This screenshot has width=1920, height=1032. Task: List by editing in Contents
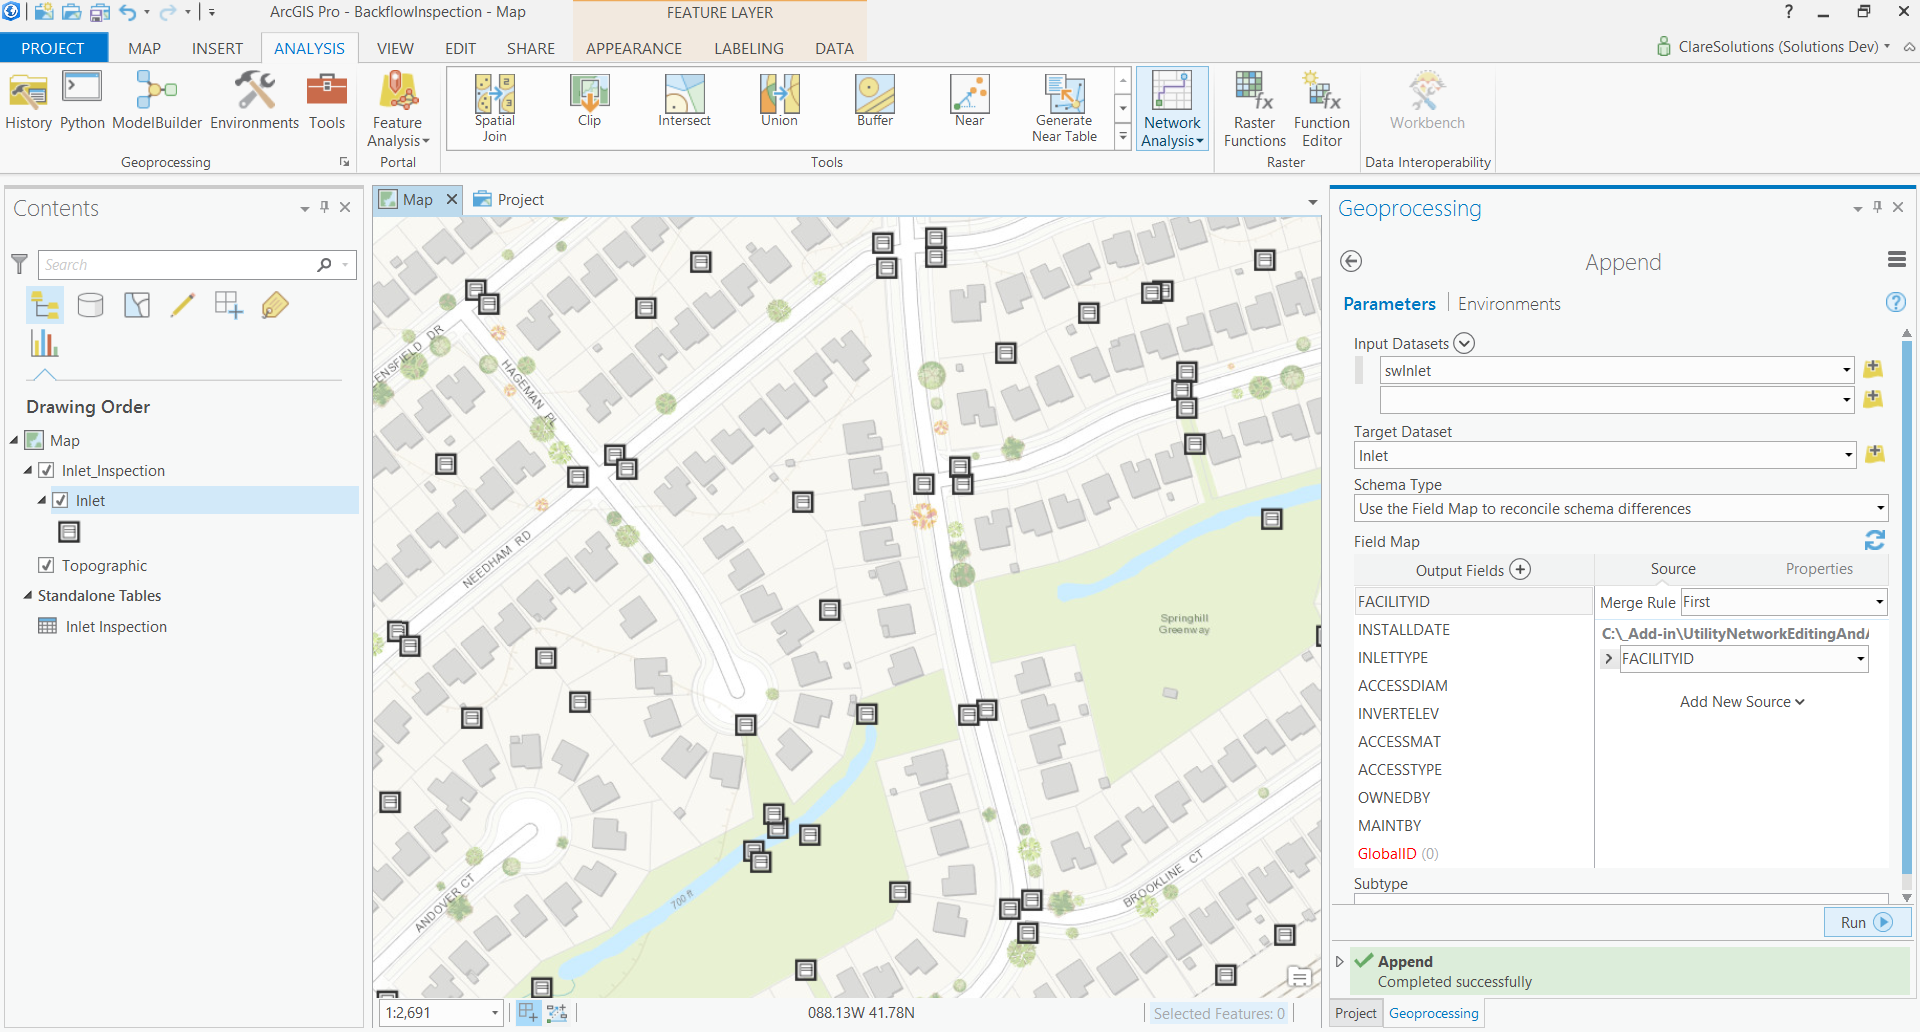pos(182,305)
